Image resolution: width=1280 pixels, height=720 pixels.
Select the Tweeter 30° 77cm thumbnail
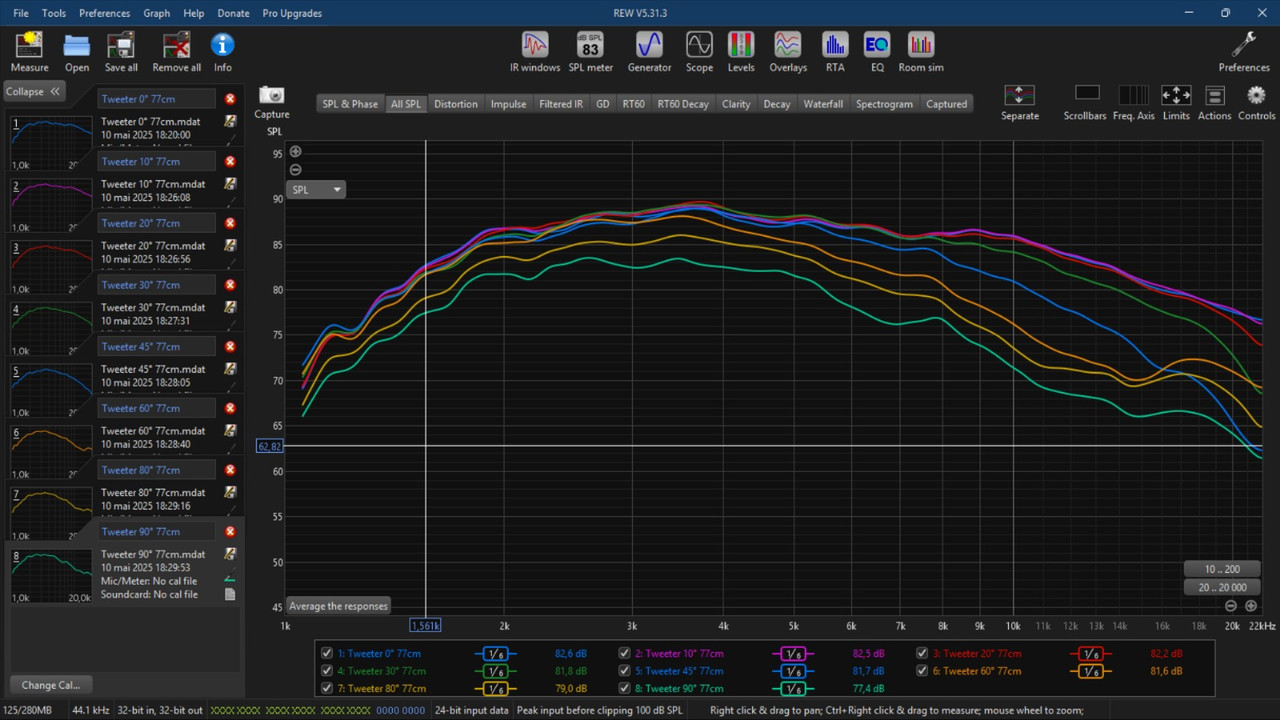click(50, 328)
